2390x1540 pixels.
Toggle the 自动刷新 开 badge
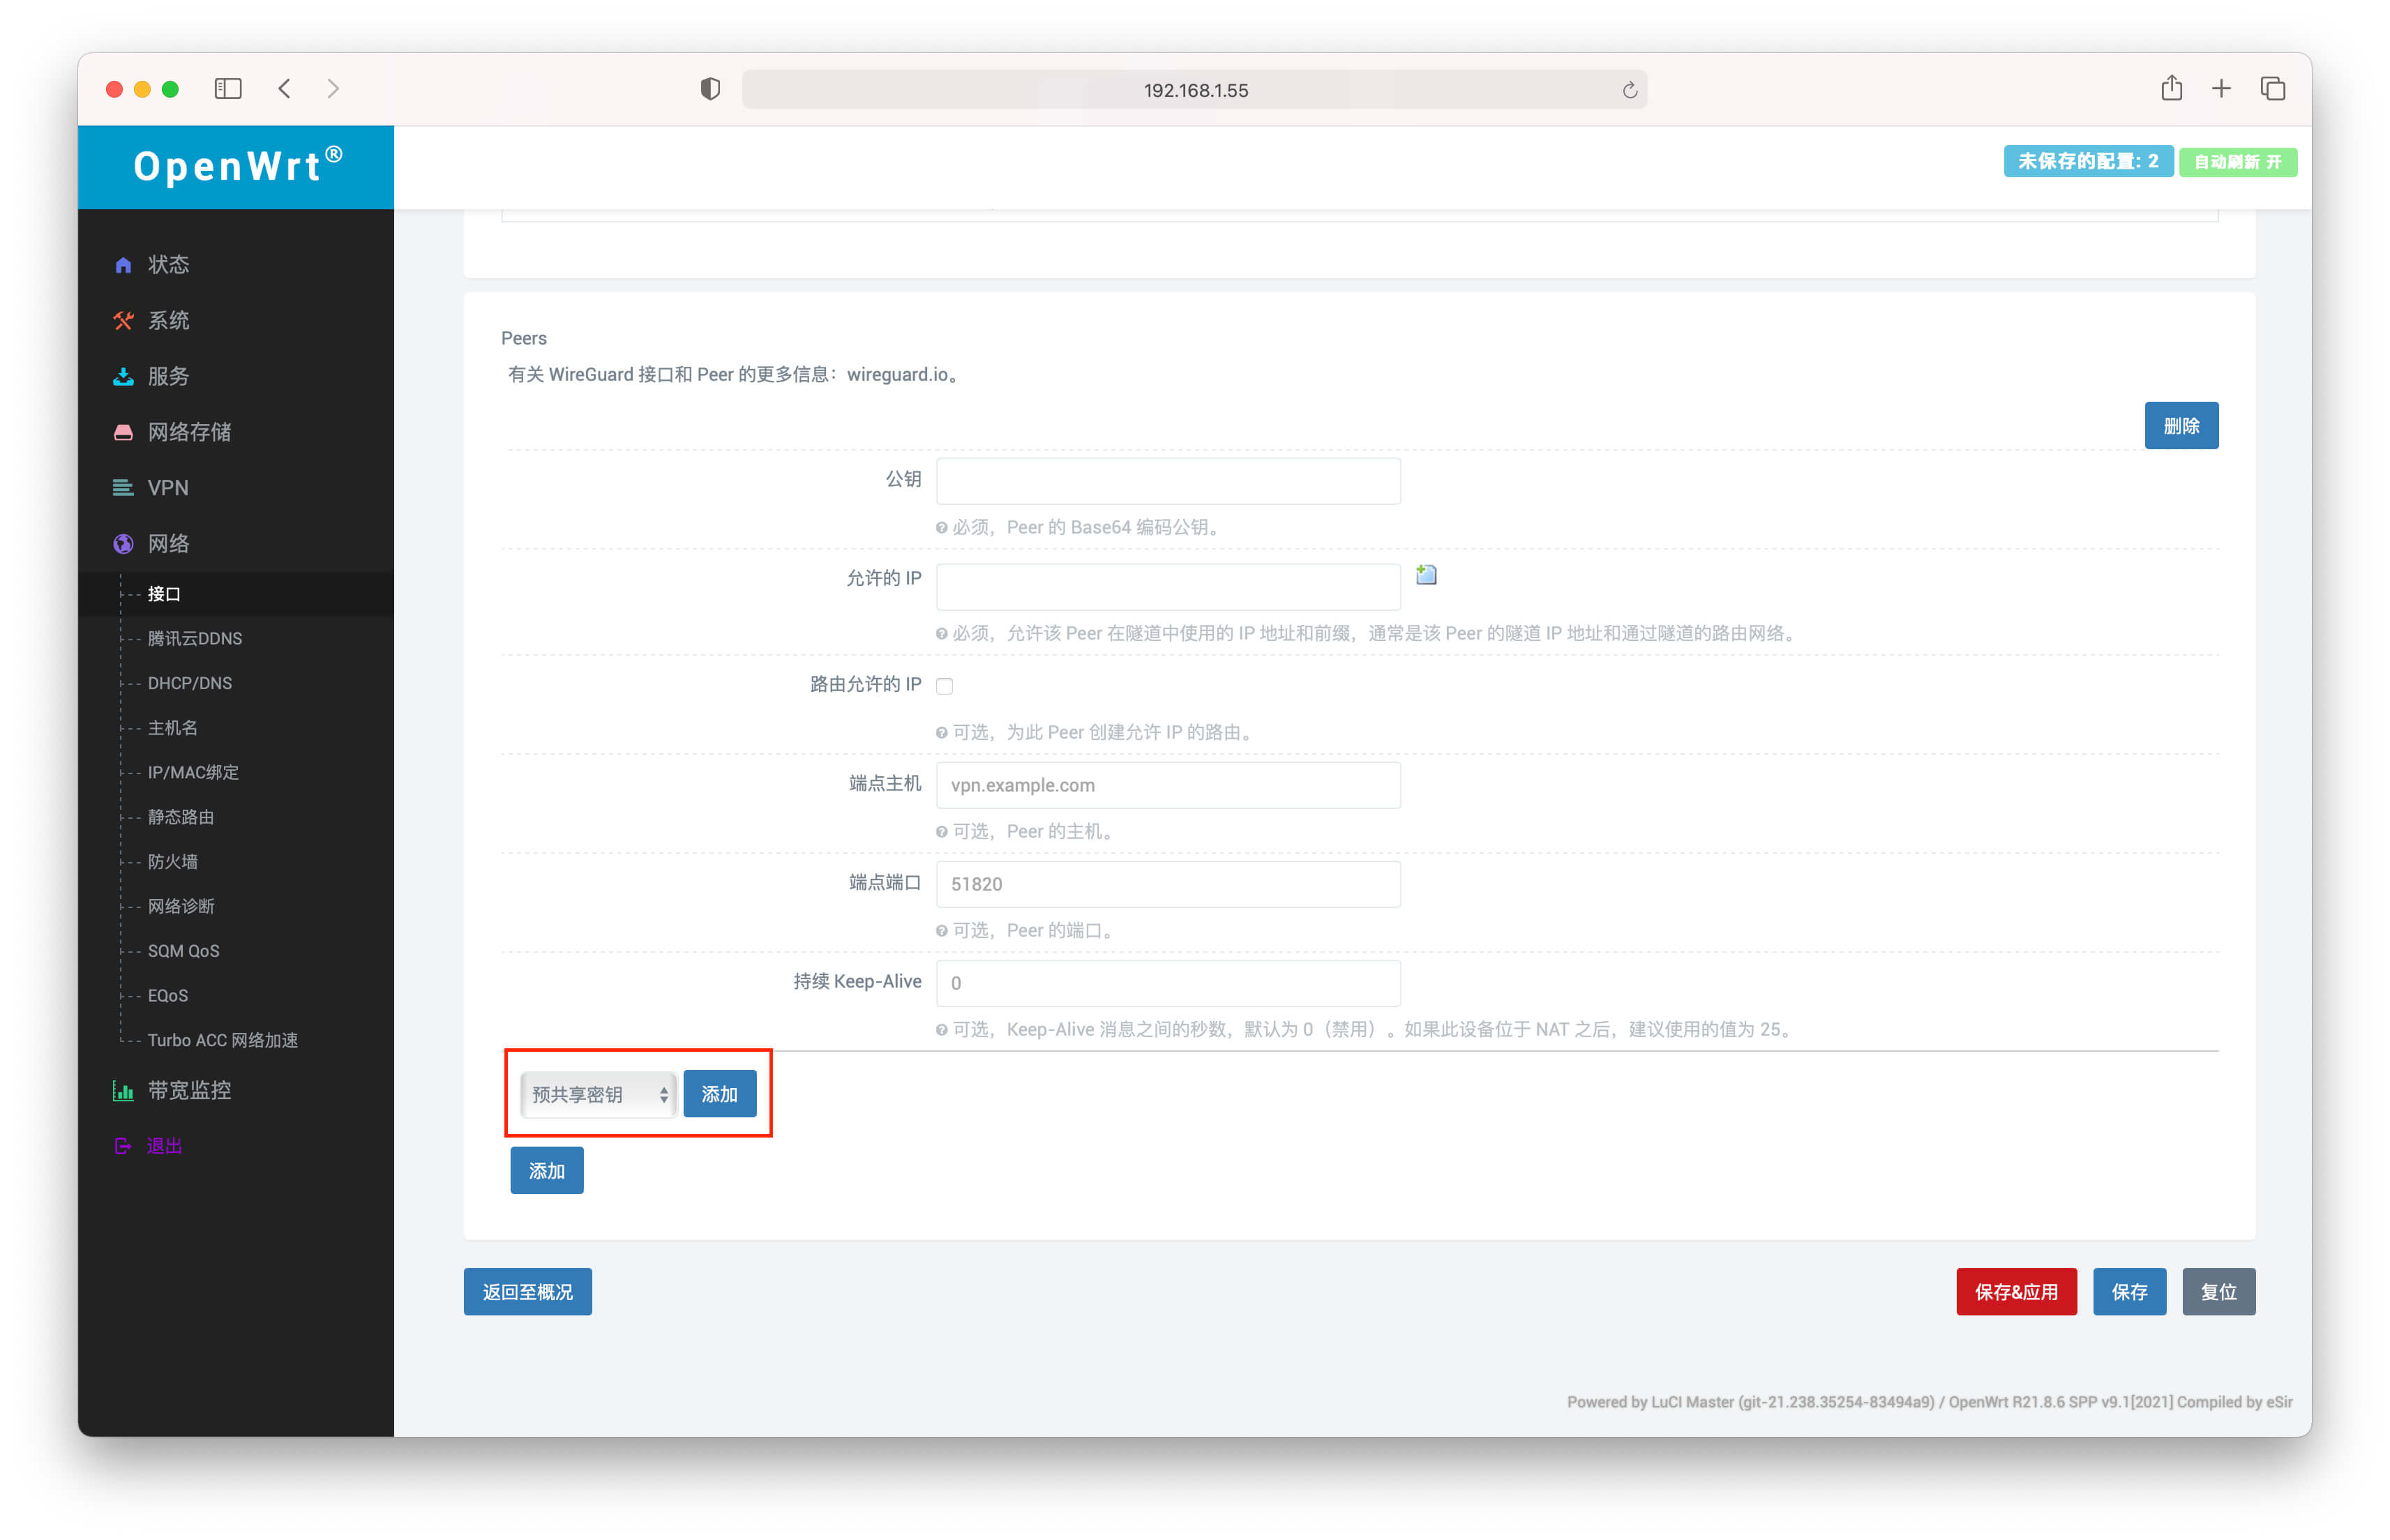[x=2237, y=162]
